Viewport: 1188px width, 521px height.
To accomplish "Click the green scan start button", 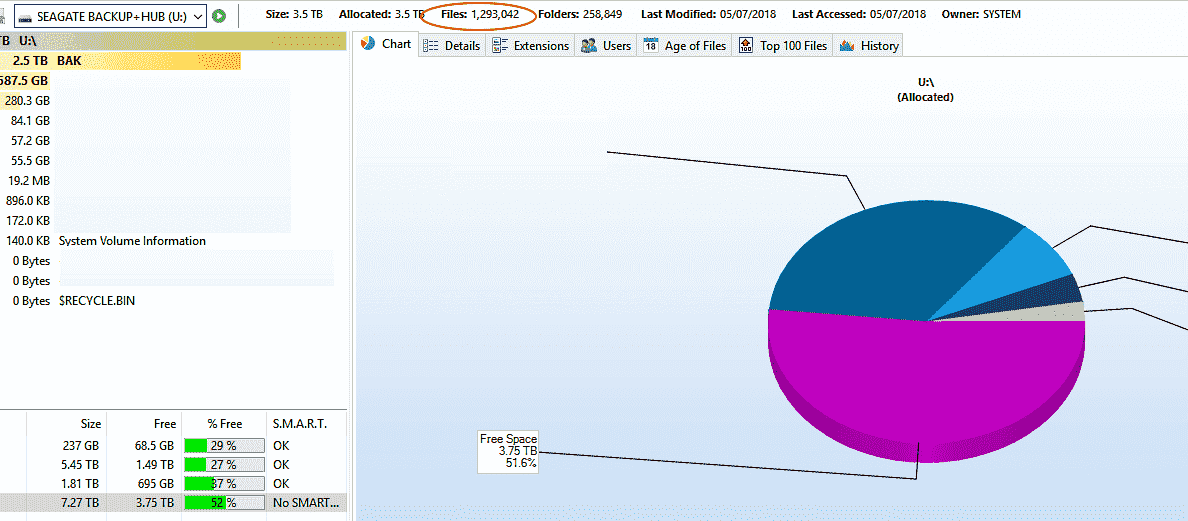I will pos(219,16).
